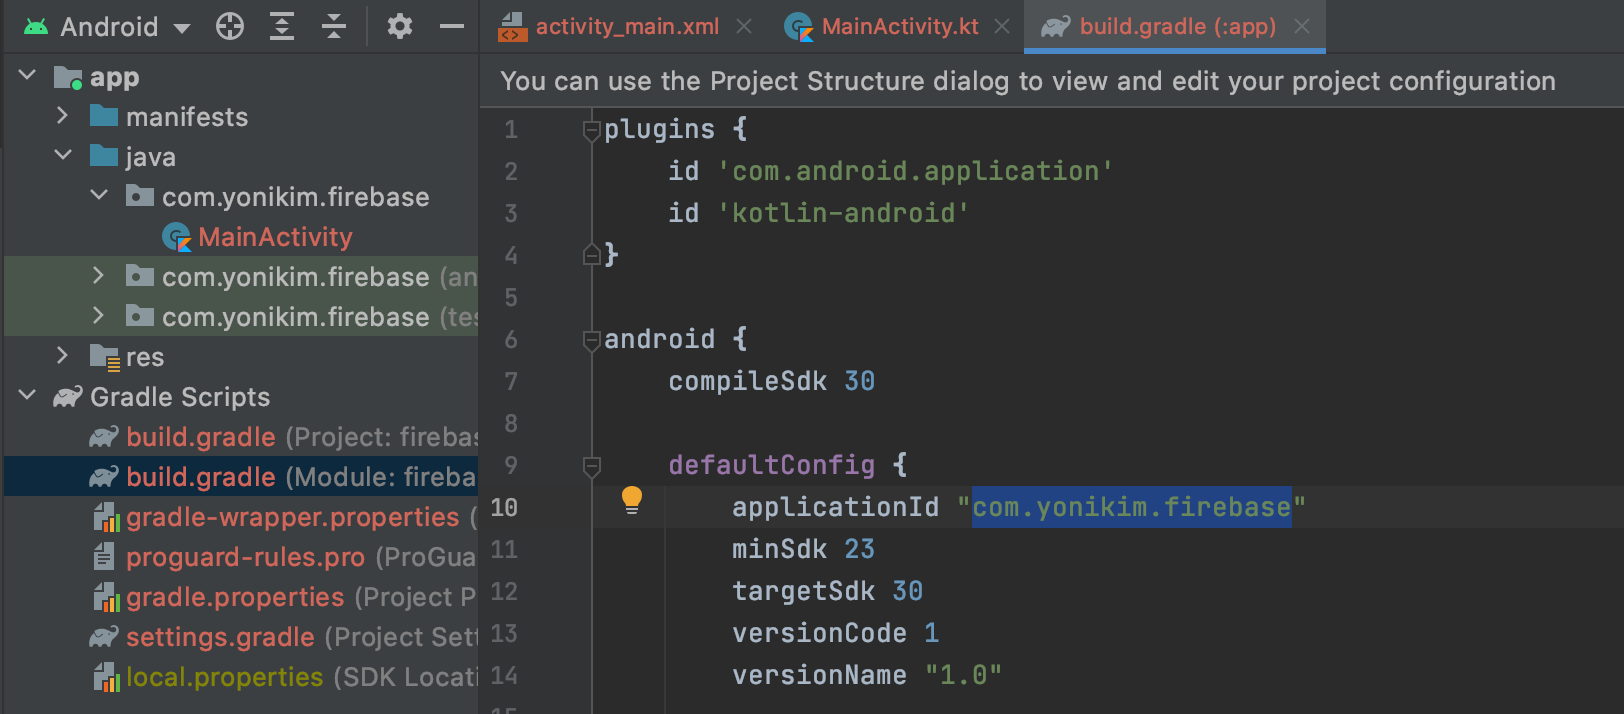Collapse the com.yonikim.firebase package
Screen dimensions: 1624x714
pyautogui.click(x=99, y=196)
